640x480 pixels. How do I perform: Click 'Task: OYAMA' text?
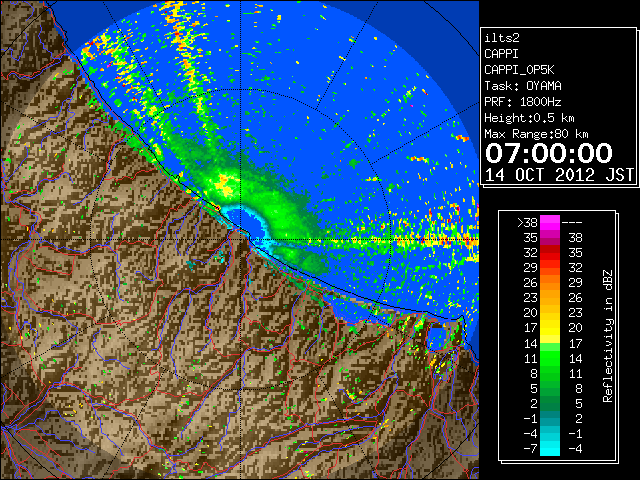[522, 86]
